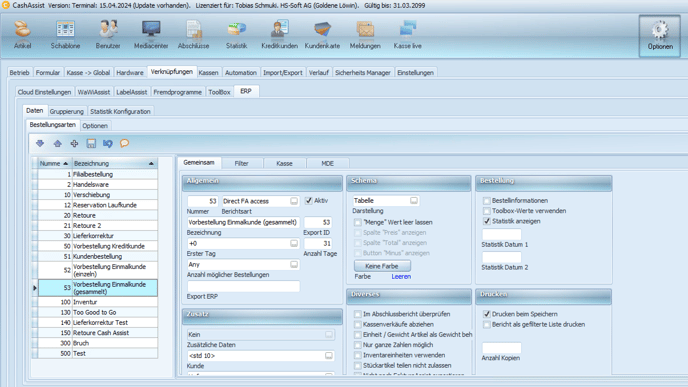Screen dimensions: 688x387
Task: Open the Berichtsart Direct FA access dropdown
Action: (x=294, y=201)
